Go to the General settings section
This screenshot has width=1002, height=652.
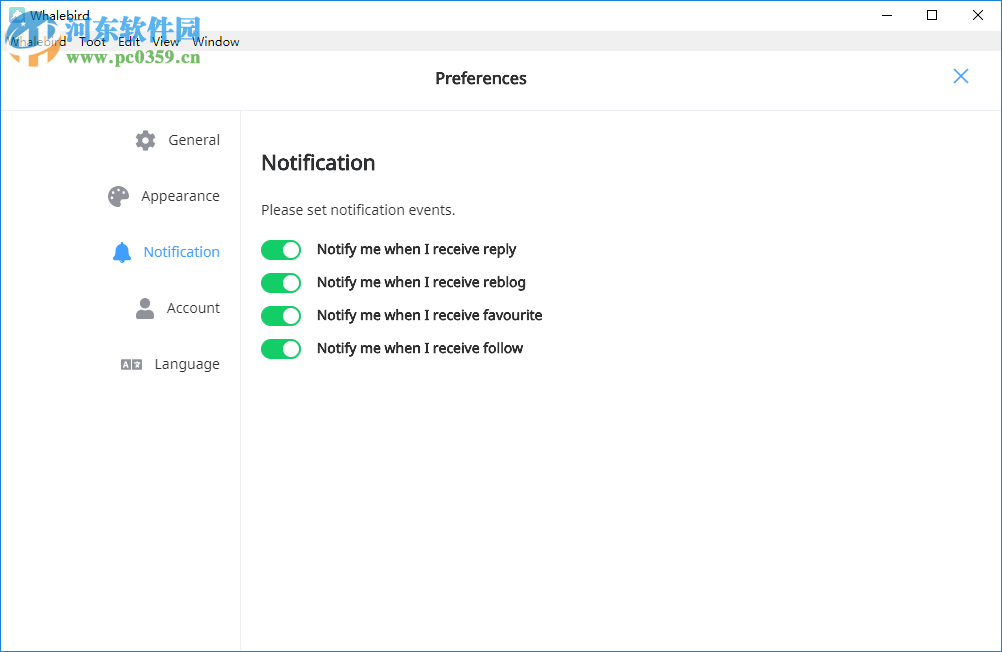tap(194, 140)
